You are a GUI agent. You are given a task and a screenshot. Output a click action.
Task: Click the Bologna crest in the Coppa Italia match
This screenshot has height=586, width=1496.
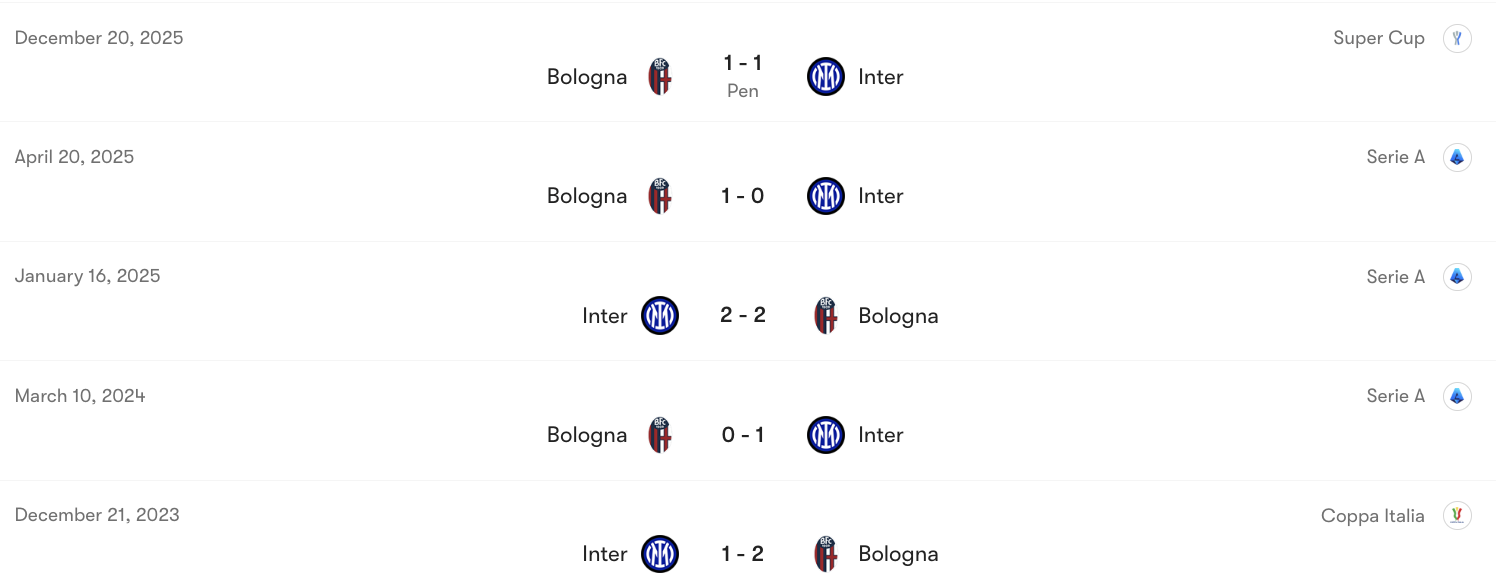[x=826, y=554]
